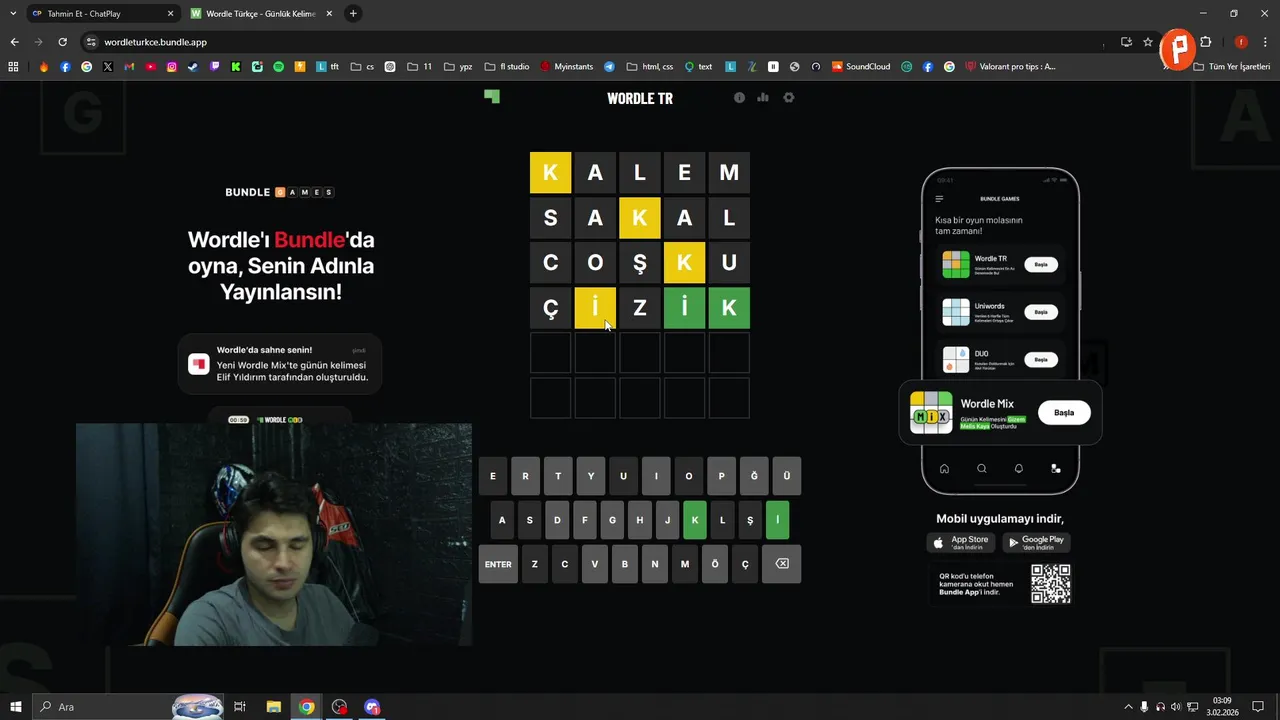1280x720 pixels.
Task: Open the cs bookmarks folder
Action: pos(363,67)
